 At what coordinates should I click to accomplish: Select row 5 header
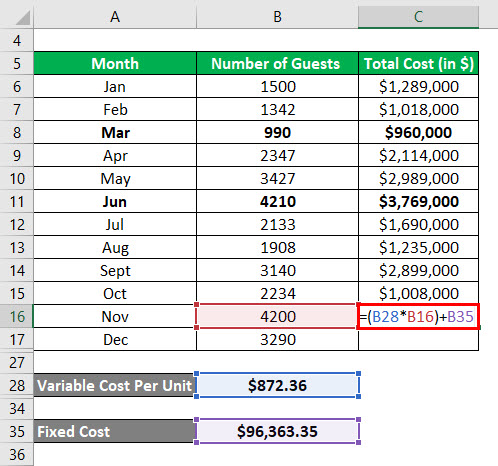click(17, 63)
